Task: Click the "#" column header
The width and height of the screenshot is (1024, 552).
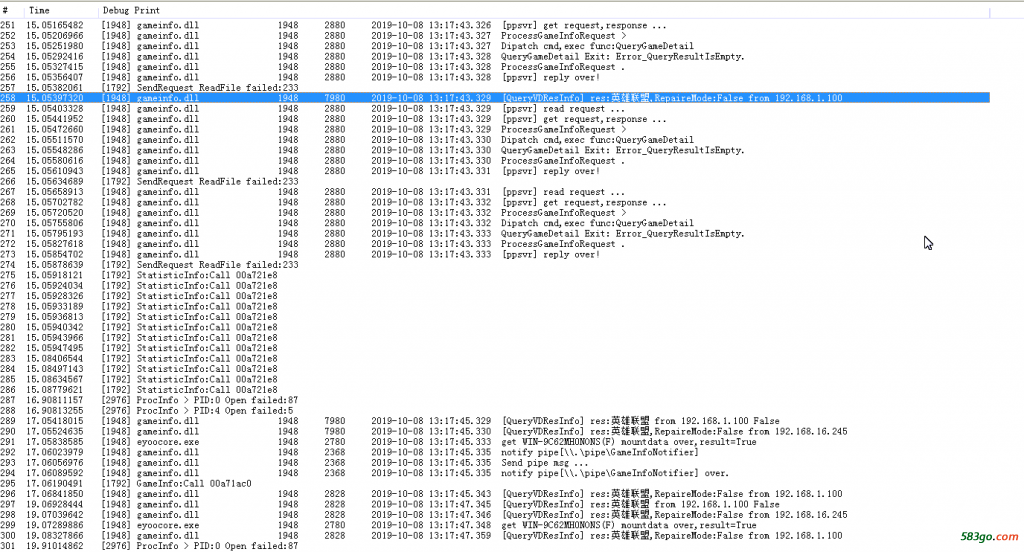Action: [x=6, y=8]
